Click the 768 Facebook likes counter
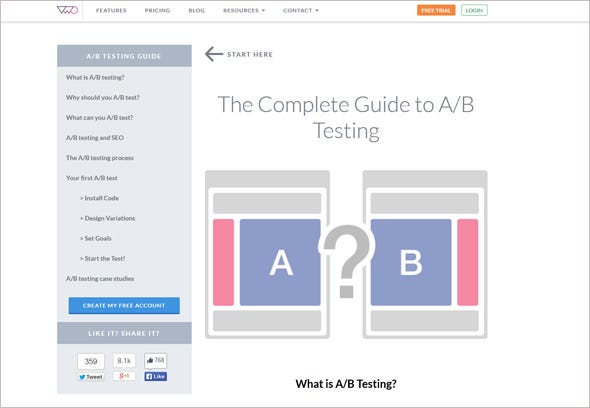This screenshot has height=408, width=590. [x=156, y=361]
